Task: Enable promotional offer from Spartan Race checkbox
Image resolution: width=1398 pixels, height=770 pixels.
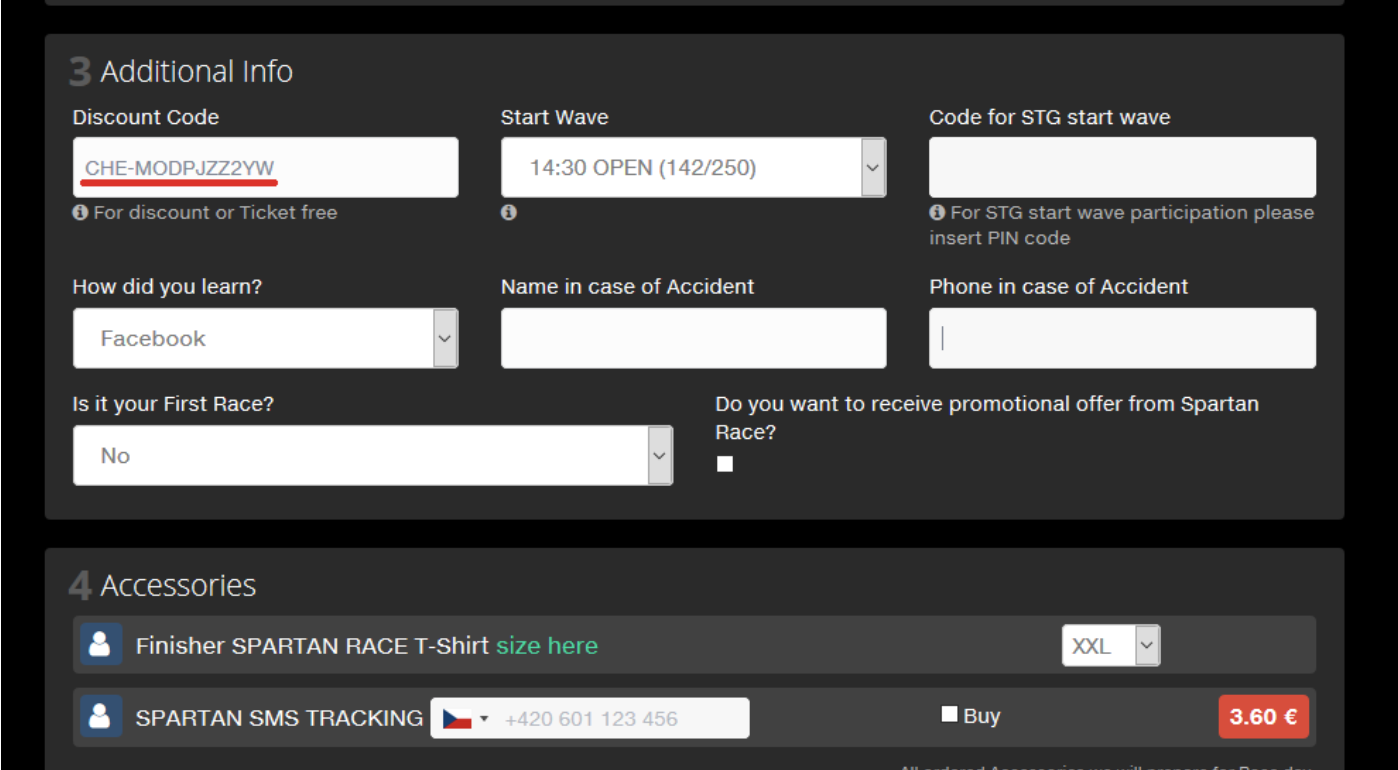Action: [x=725, y=464]
